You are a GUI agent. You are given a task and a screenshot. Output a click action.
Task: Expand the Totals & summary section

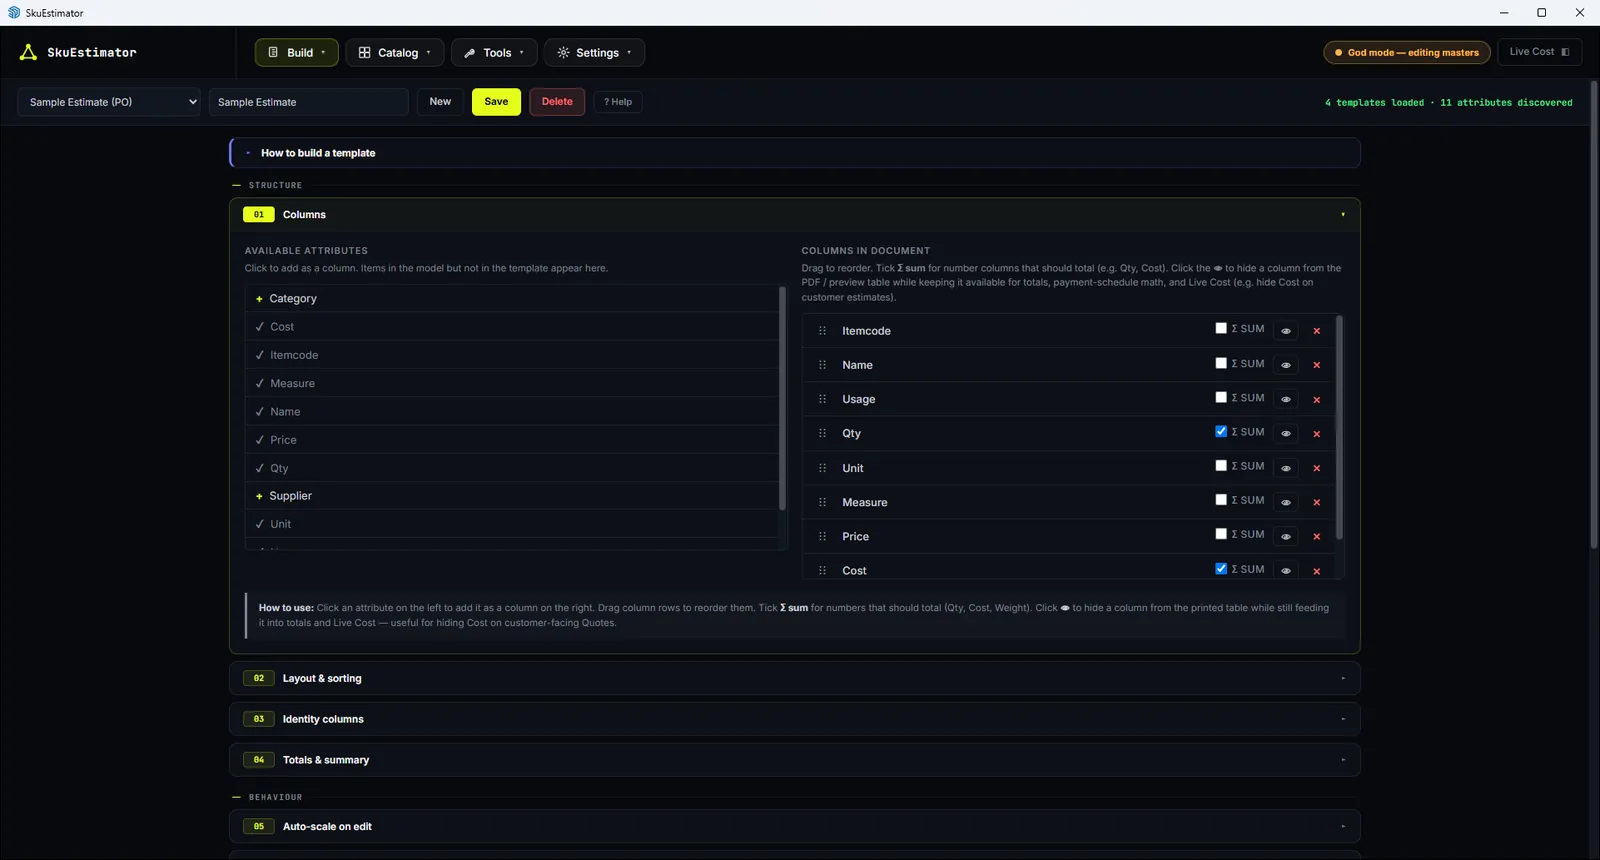point(794,760)
